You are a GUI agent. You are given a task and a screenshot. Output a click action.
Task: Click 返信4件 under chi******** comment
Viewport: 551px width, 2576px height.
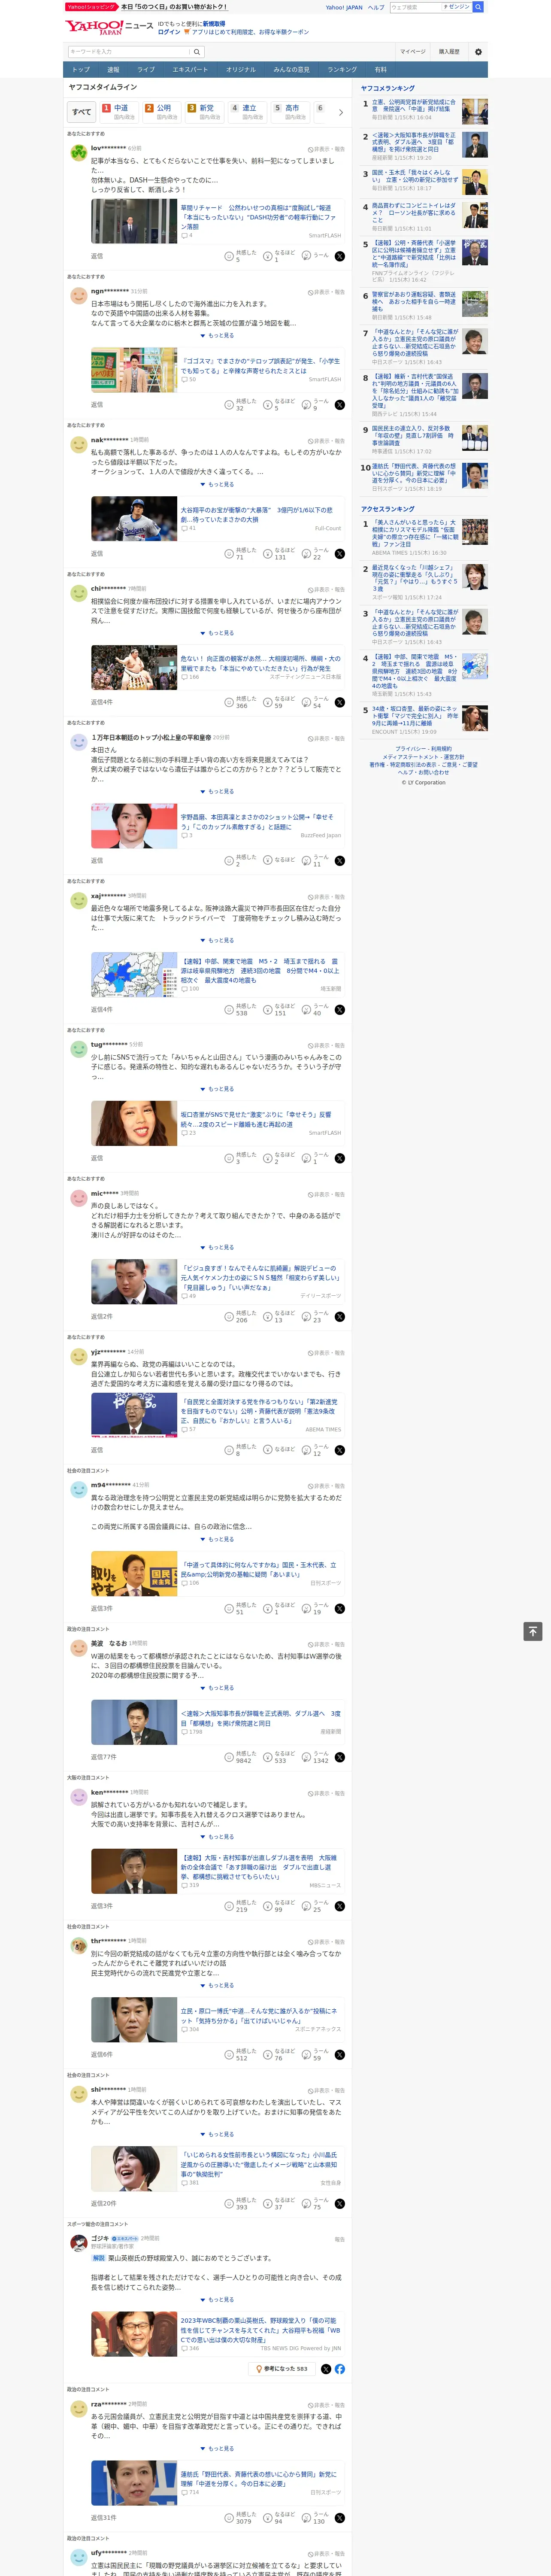pos(102,702)
